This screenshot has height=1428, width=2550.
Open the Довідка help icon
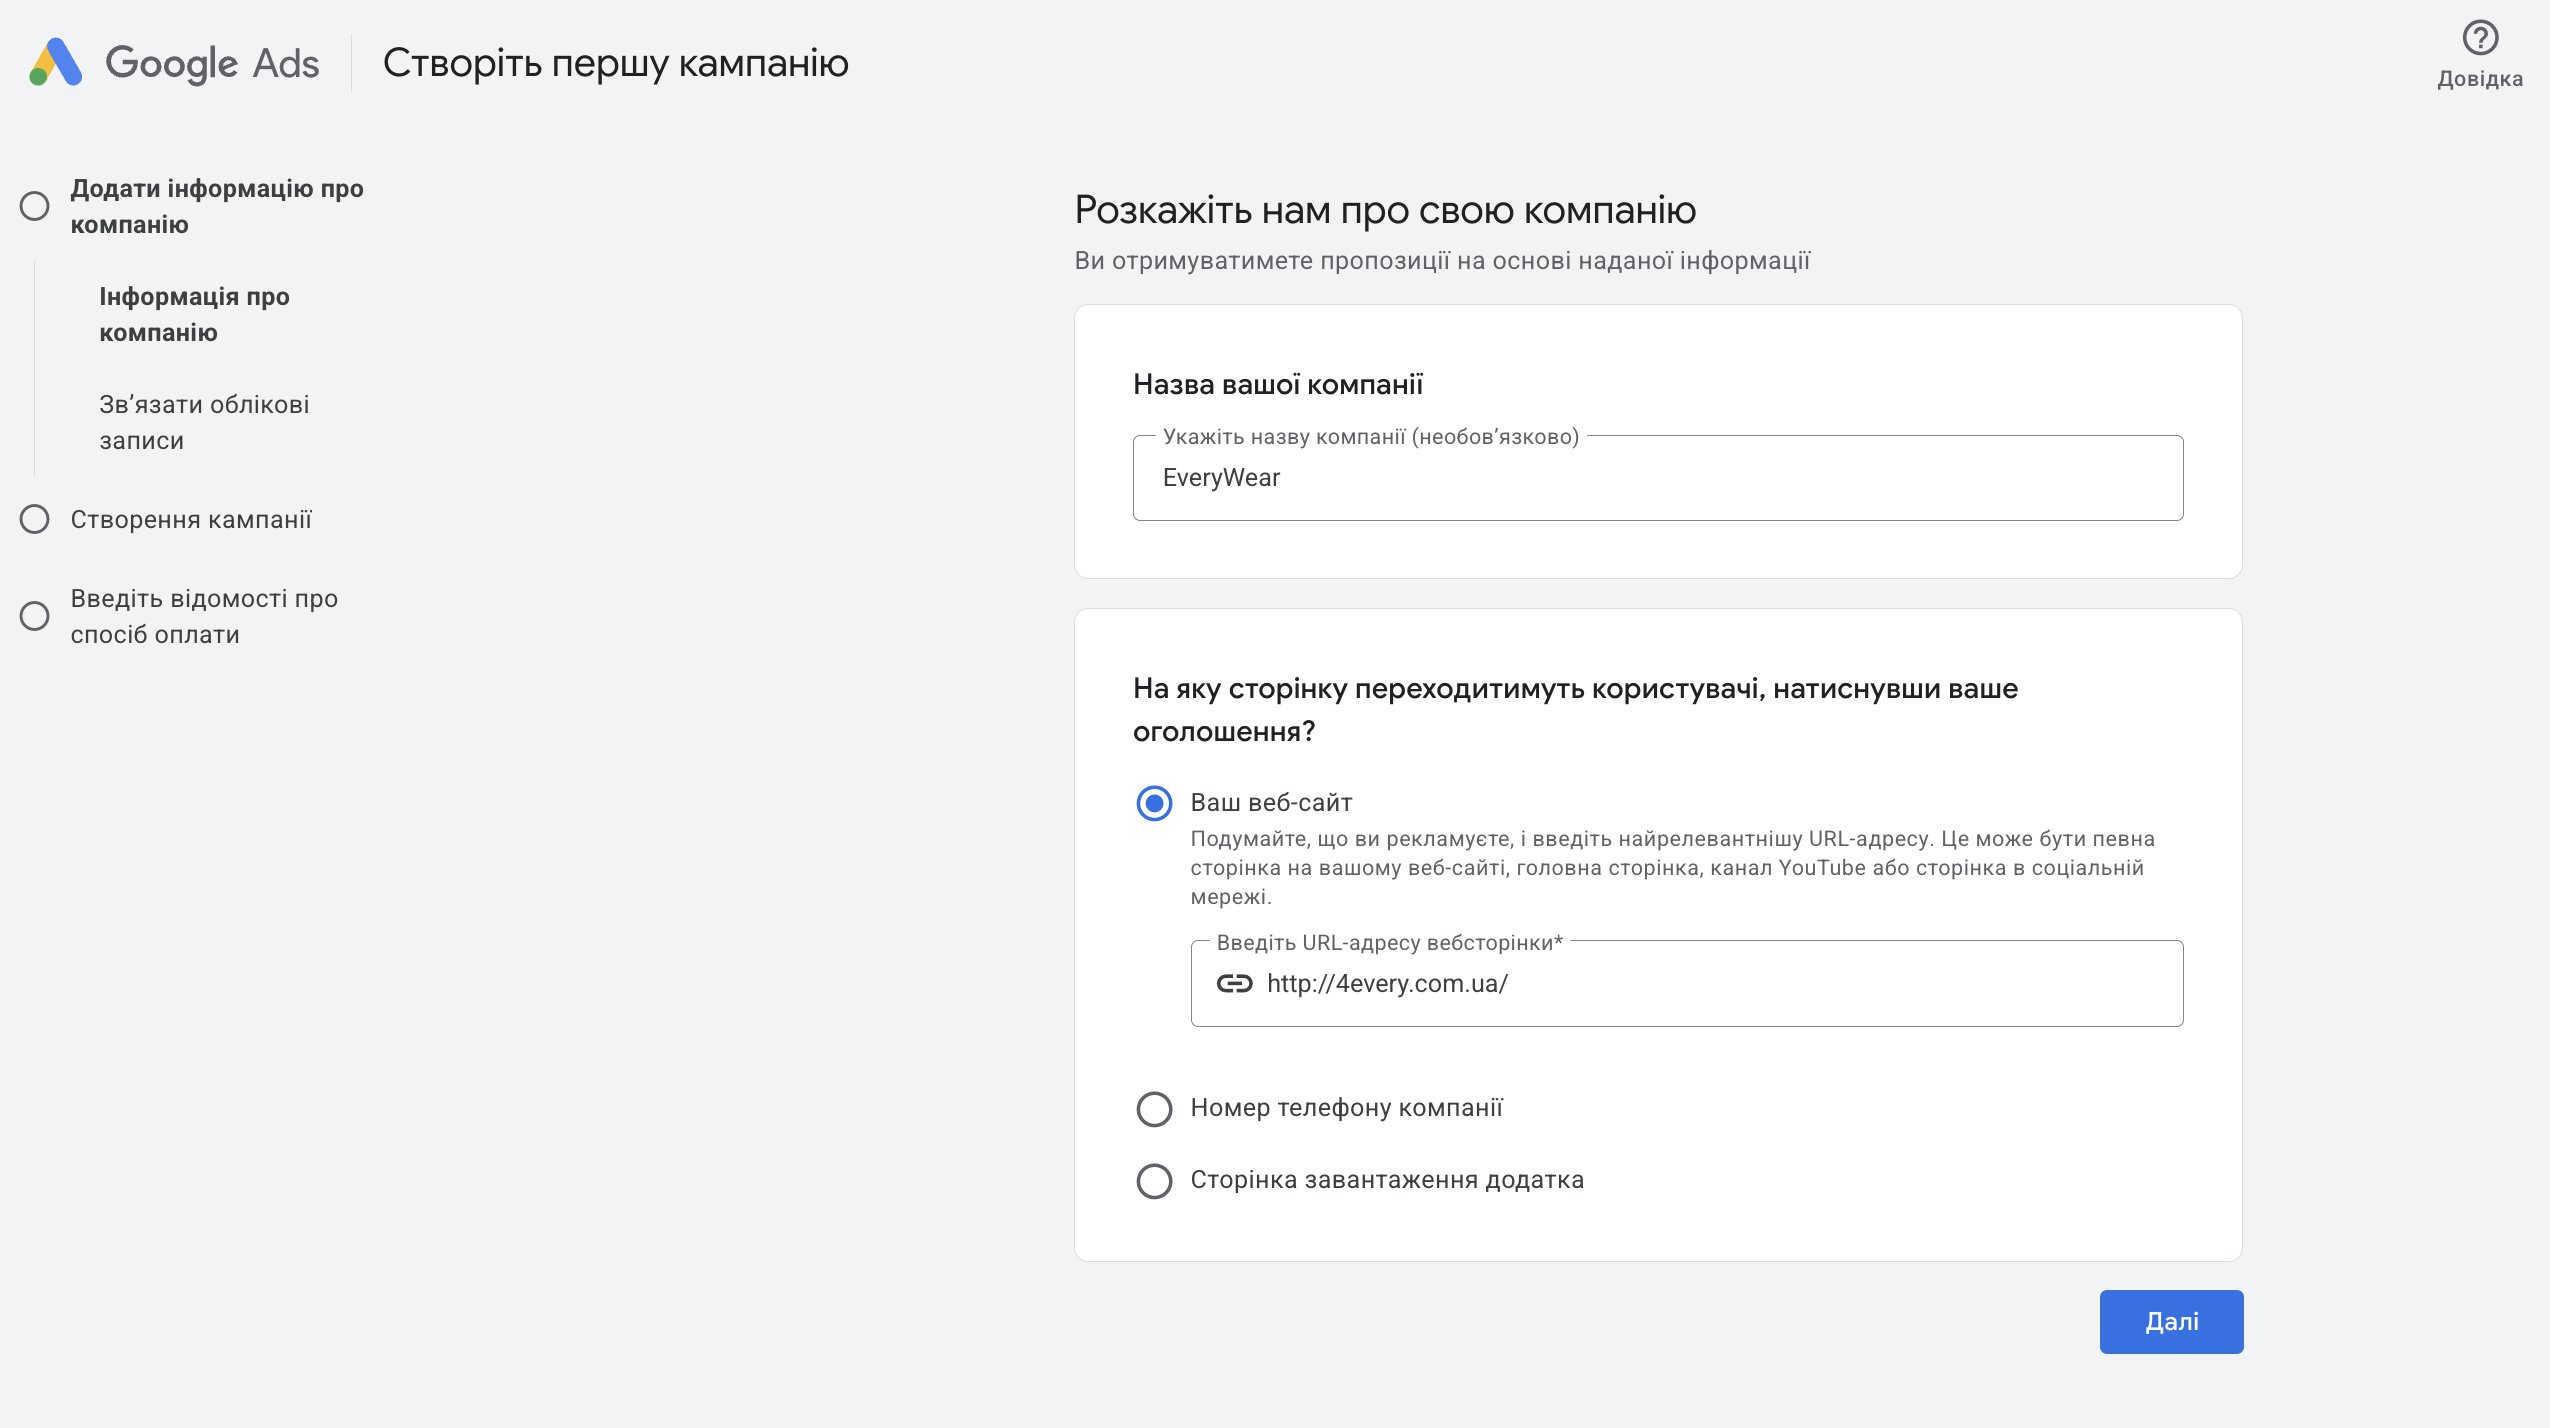click(2480, 38)
